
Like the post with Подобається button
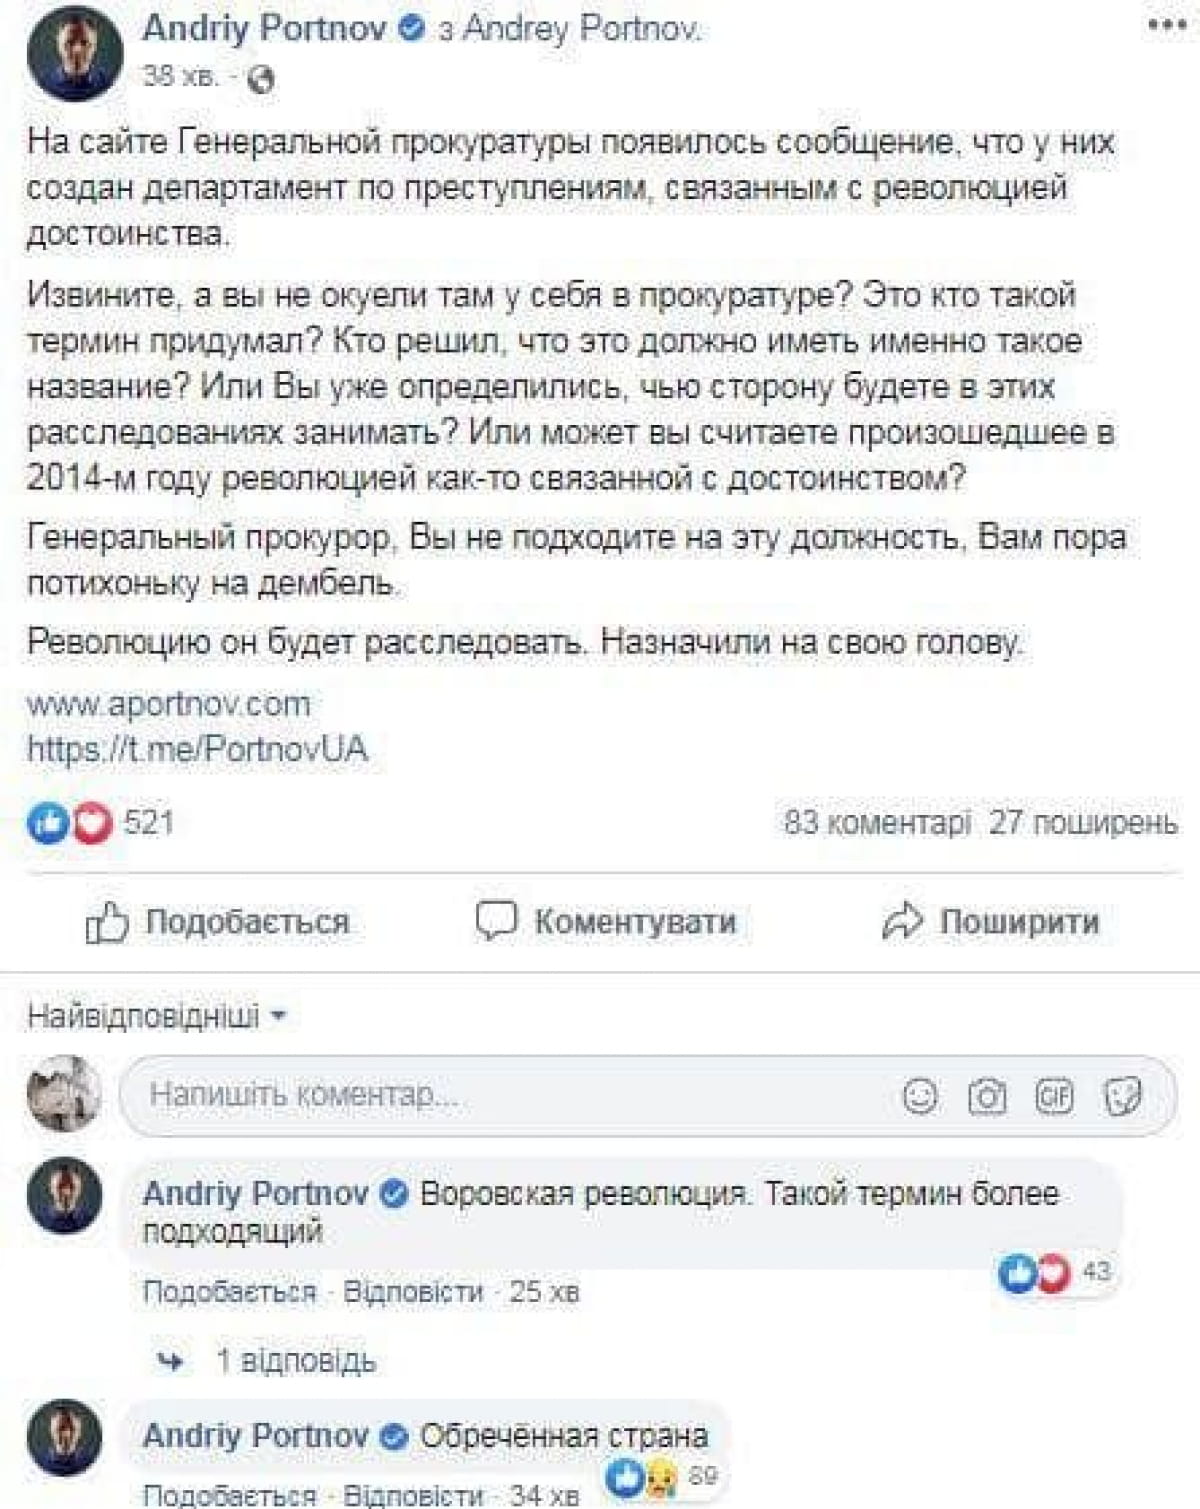click(218, 922)
